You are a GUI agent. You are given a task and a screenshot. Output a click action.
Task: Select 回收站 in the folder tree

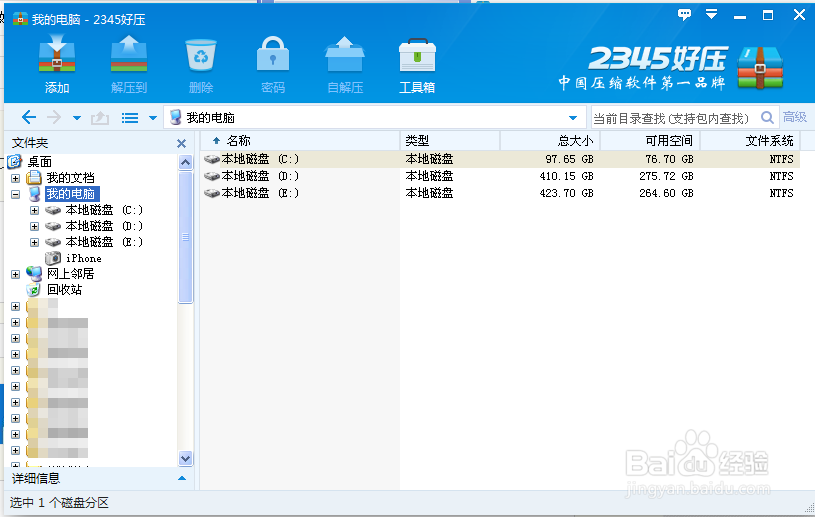coord(64,290)
